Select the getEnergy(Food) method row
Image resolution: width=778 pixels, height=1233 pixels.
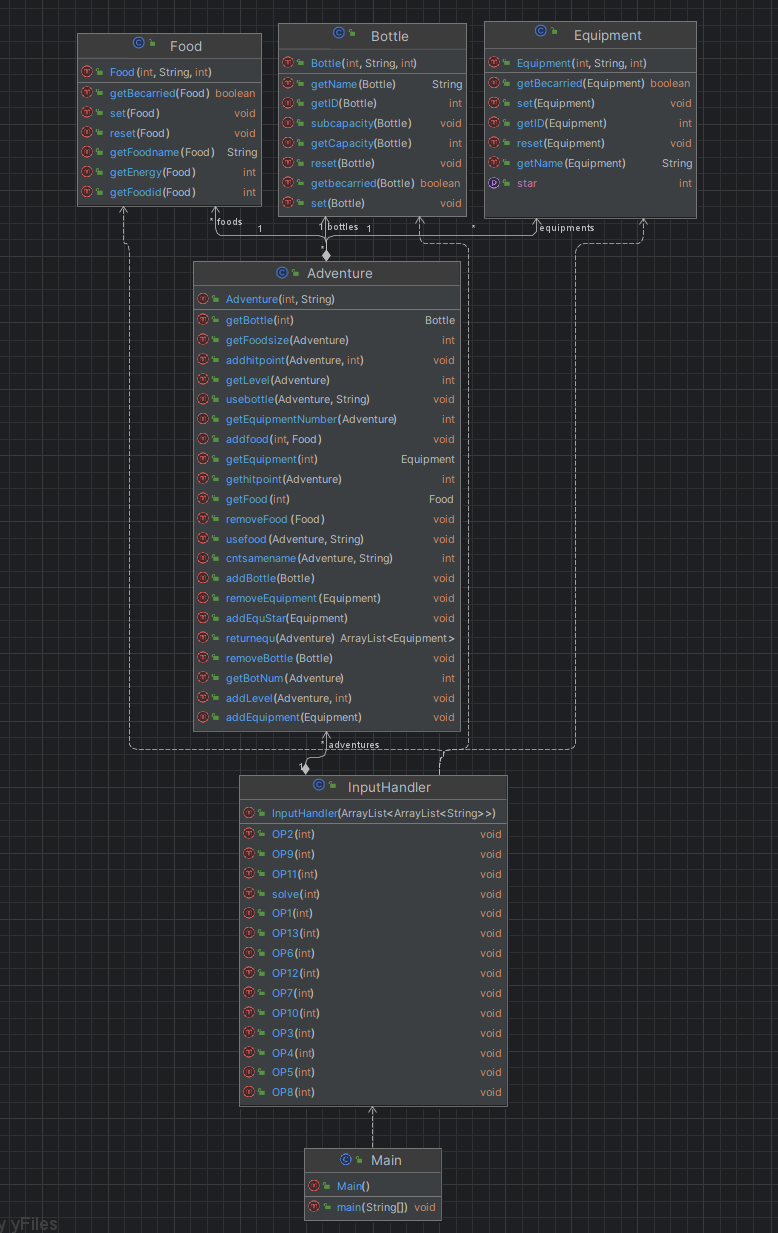(152, 172)
